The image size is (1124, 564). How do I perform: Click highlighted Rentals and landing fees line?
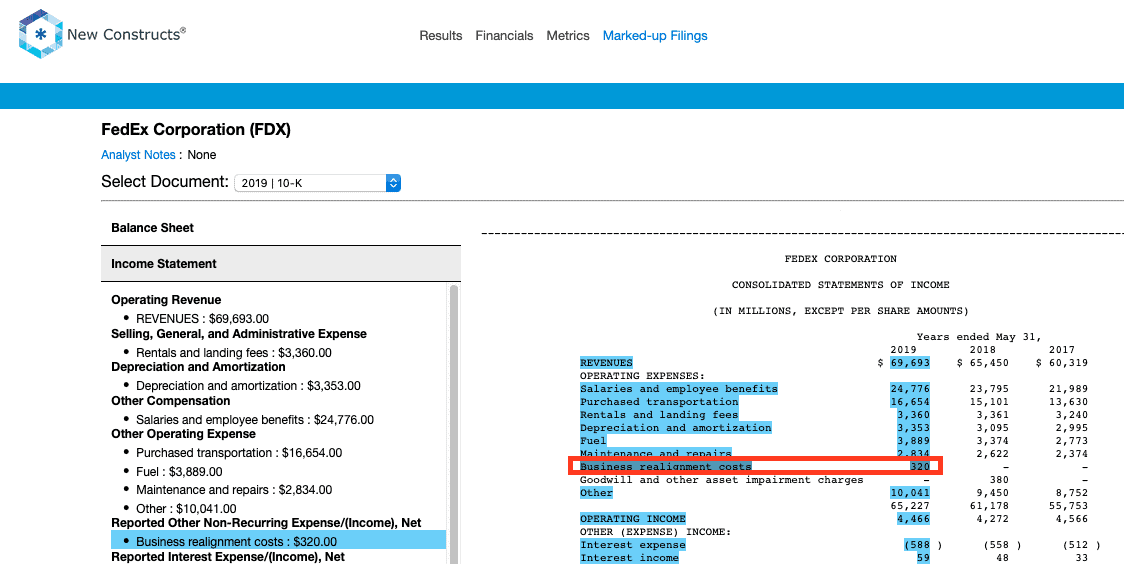click(x=659, y=415)
